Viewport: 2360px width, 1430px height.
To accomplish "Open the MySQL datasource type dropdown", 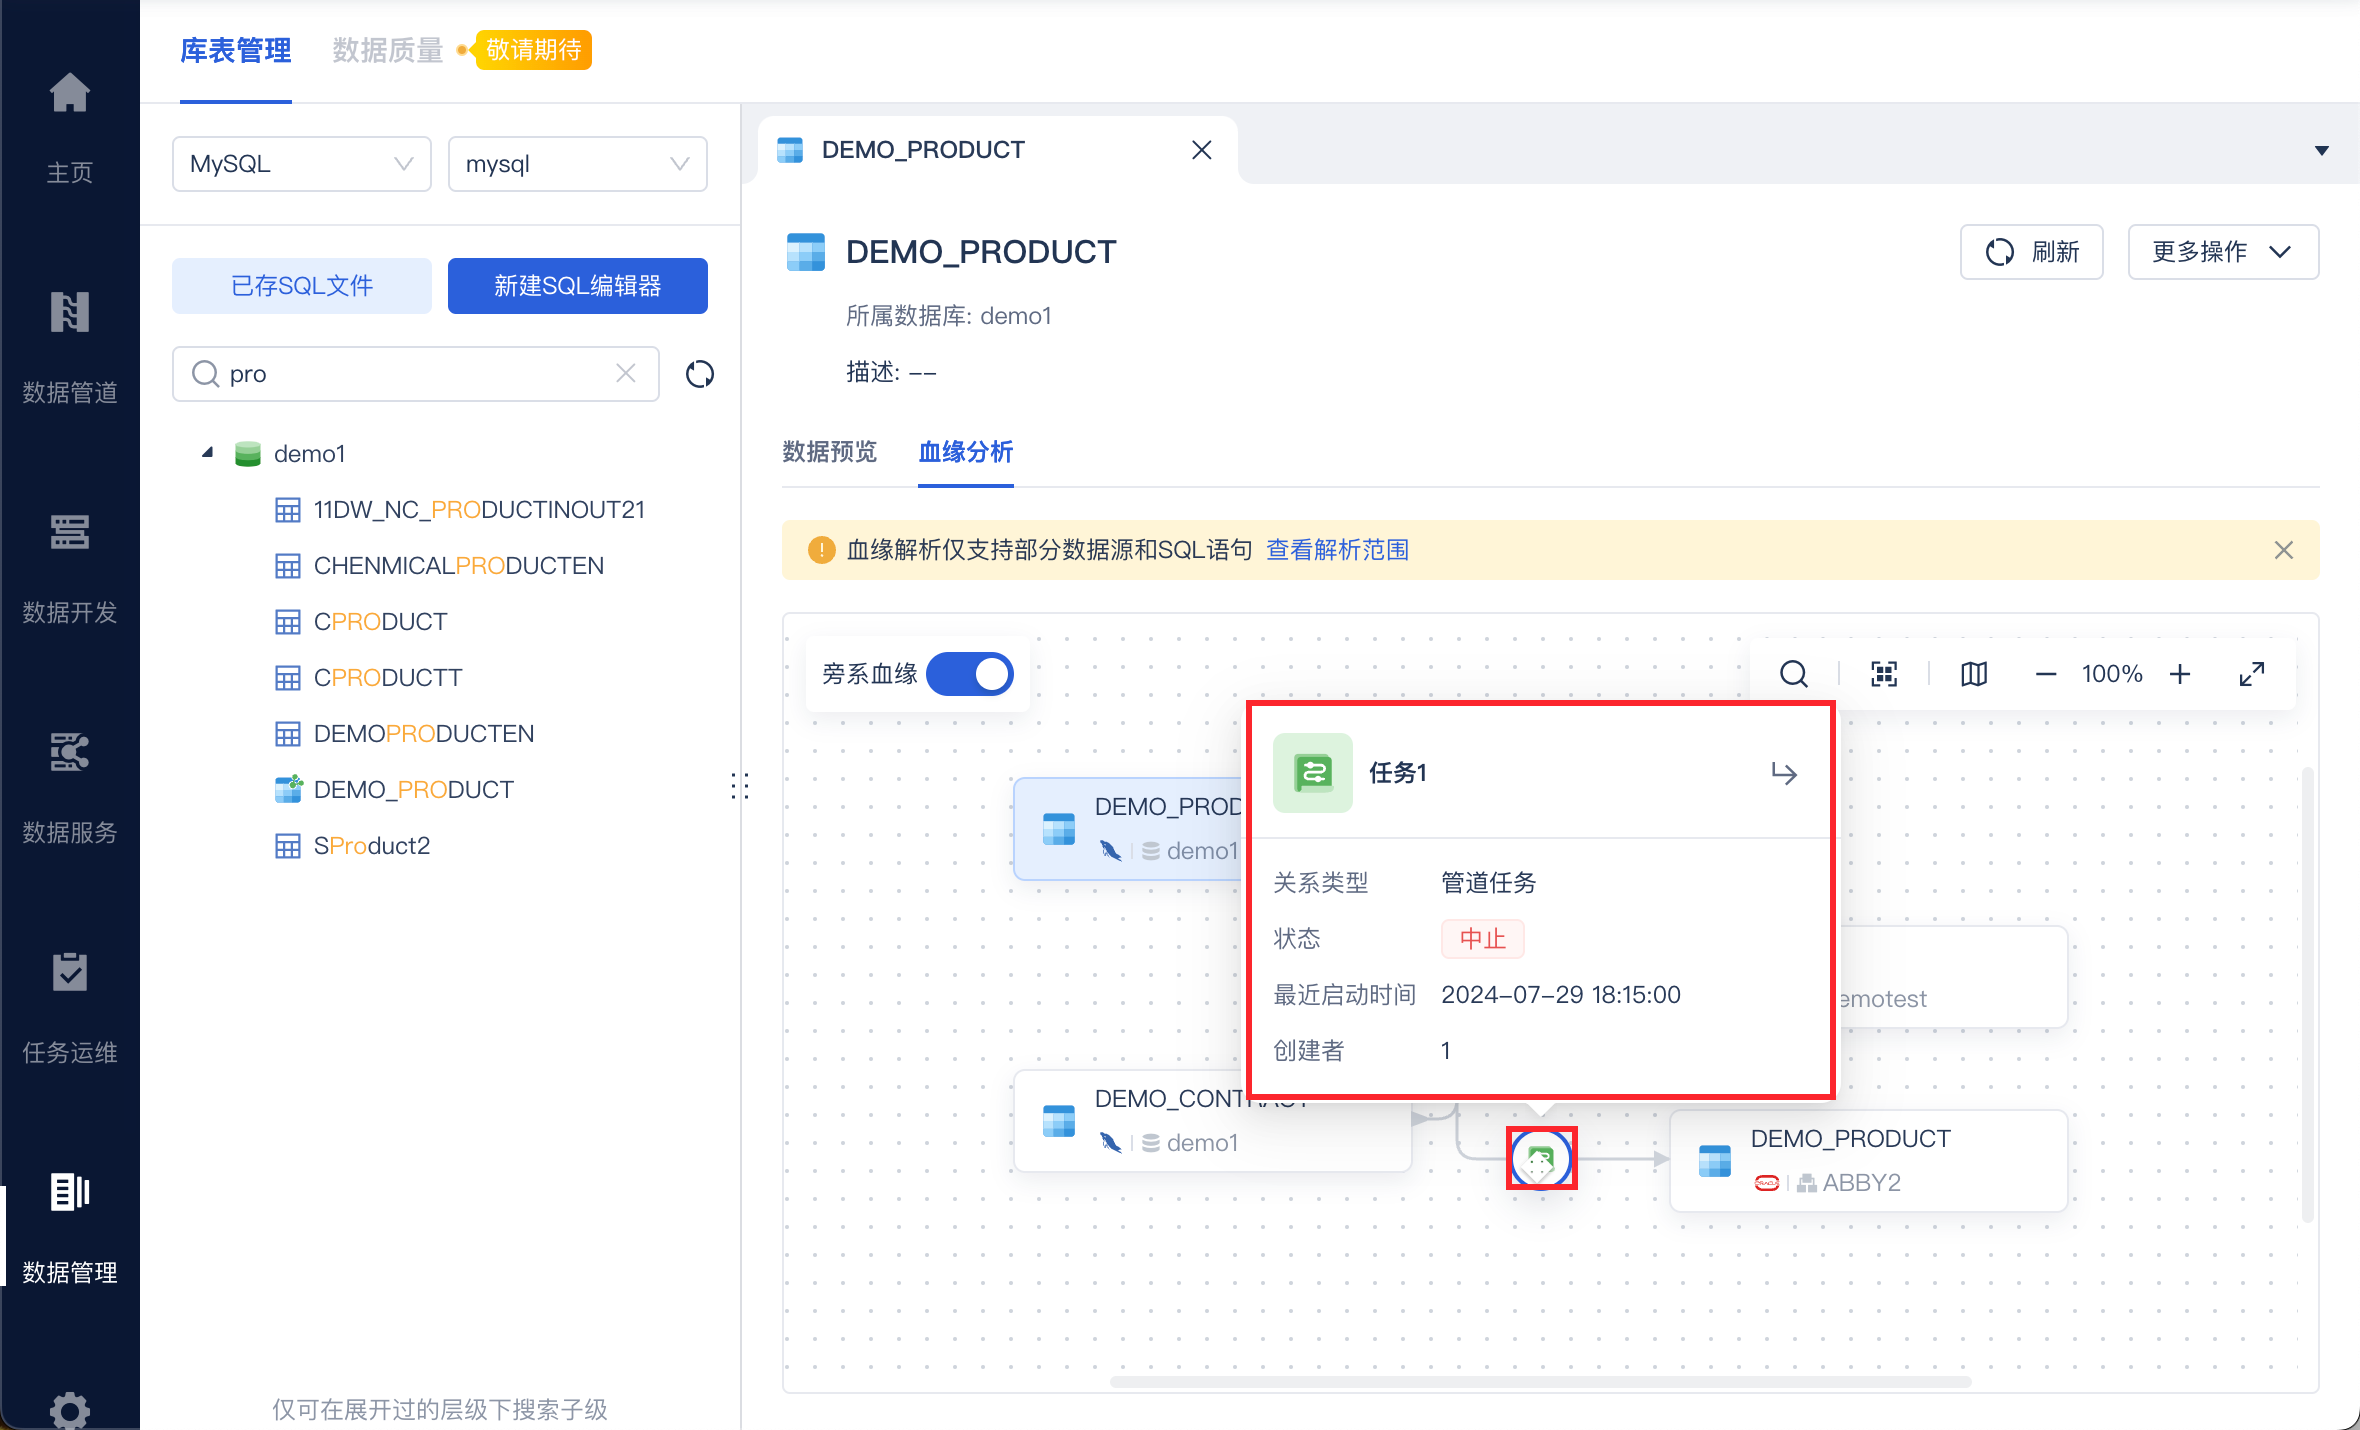I will pyautogui.click(x=301, y=164).
